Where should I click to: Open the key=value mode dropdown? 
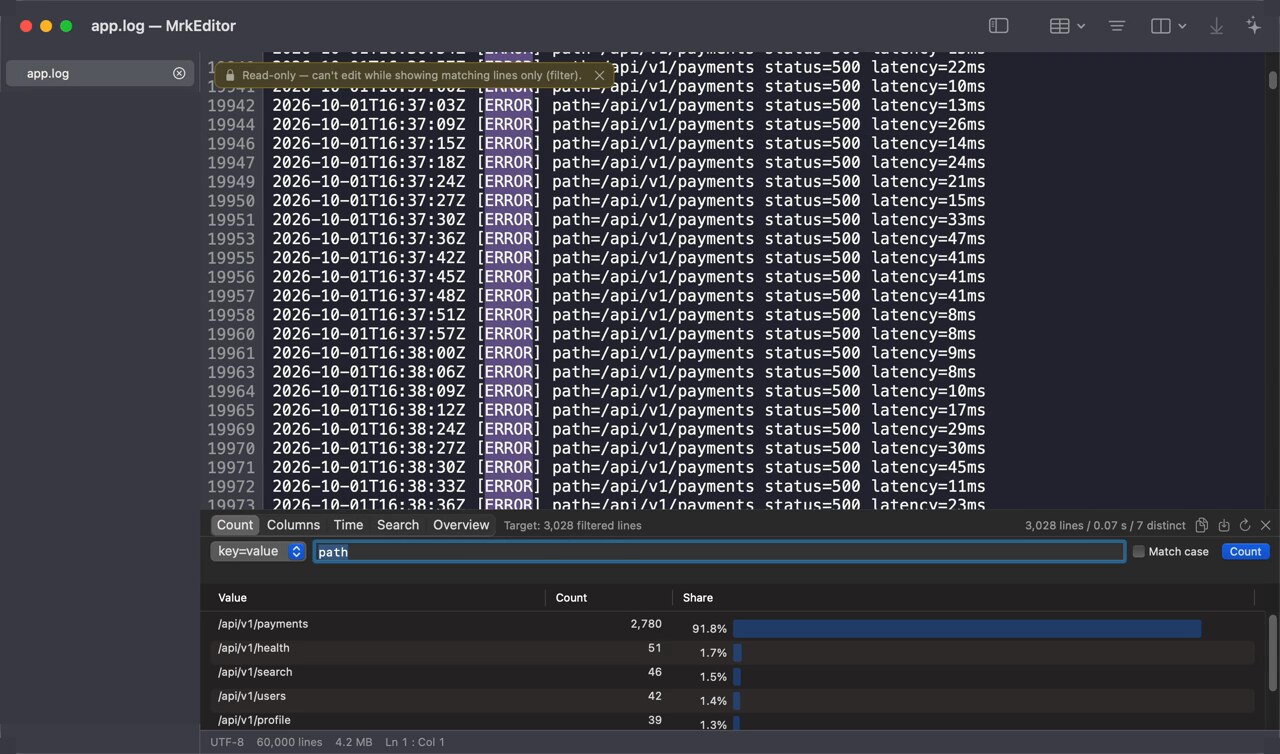(x=258, y=551)
